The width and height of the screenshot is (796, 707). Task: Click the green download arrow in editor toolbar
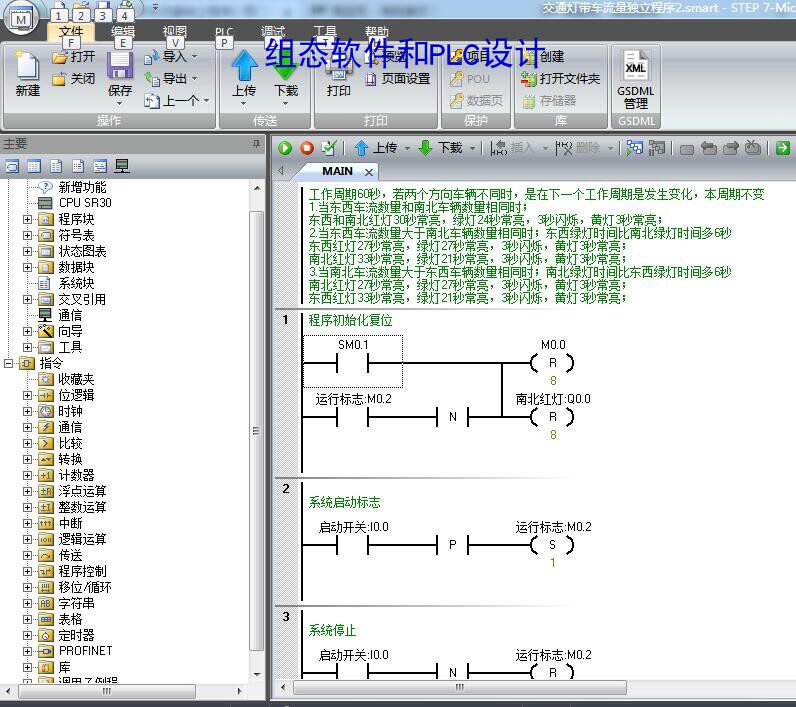pyautogui.click(x=425, y=148)
